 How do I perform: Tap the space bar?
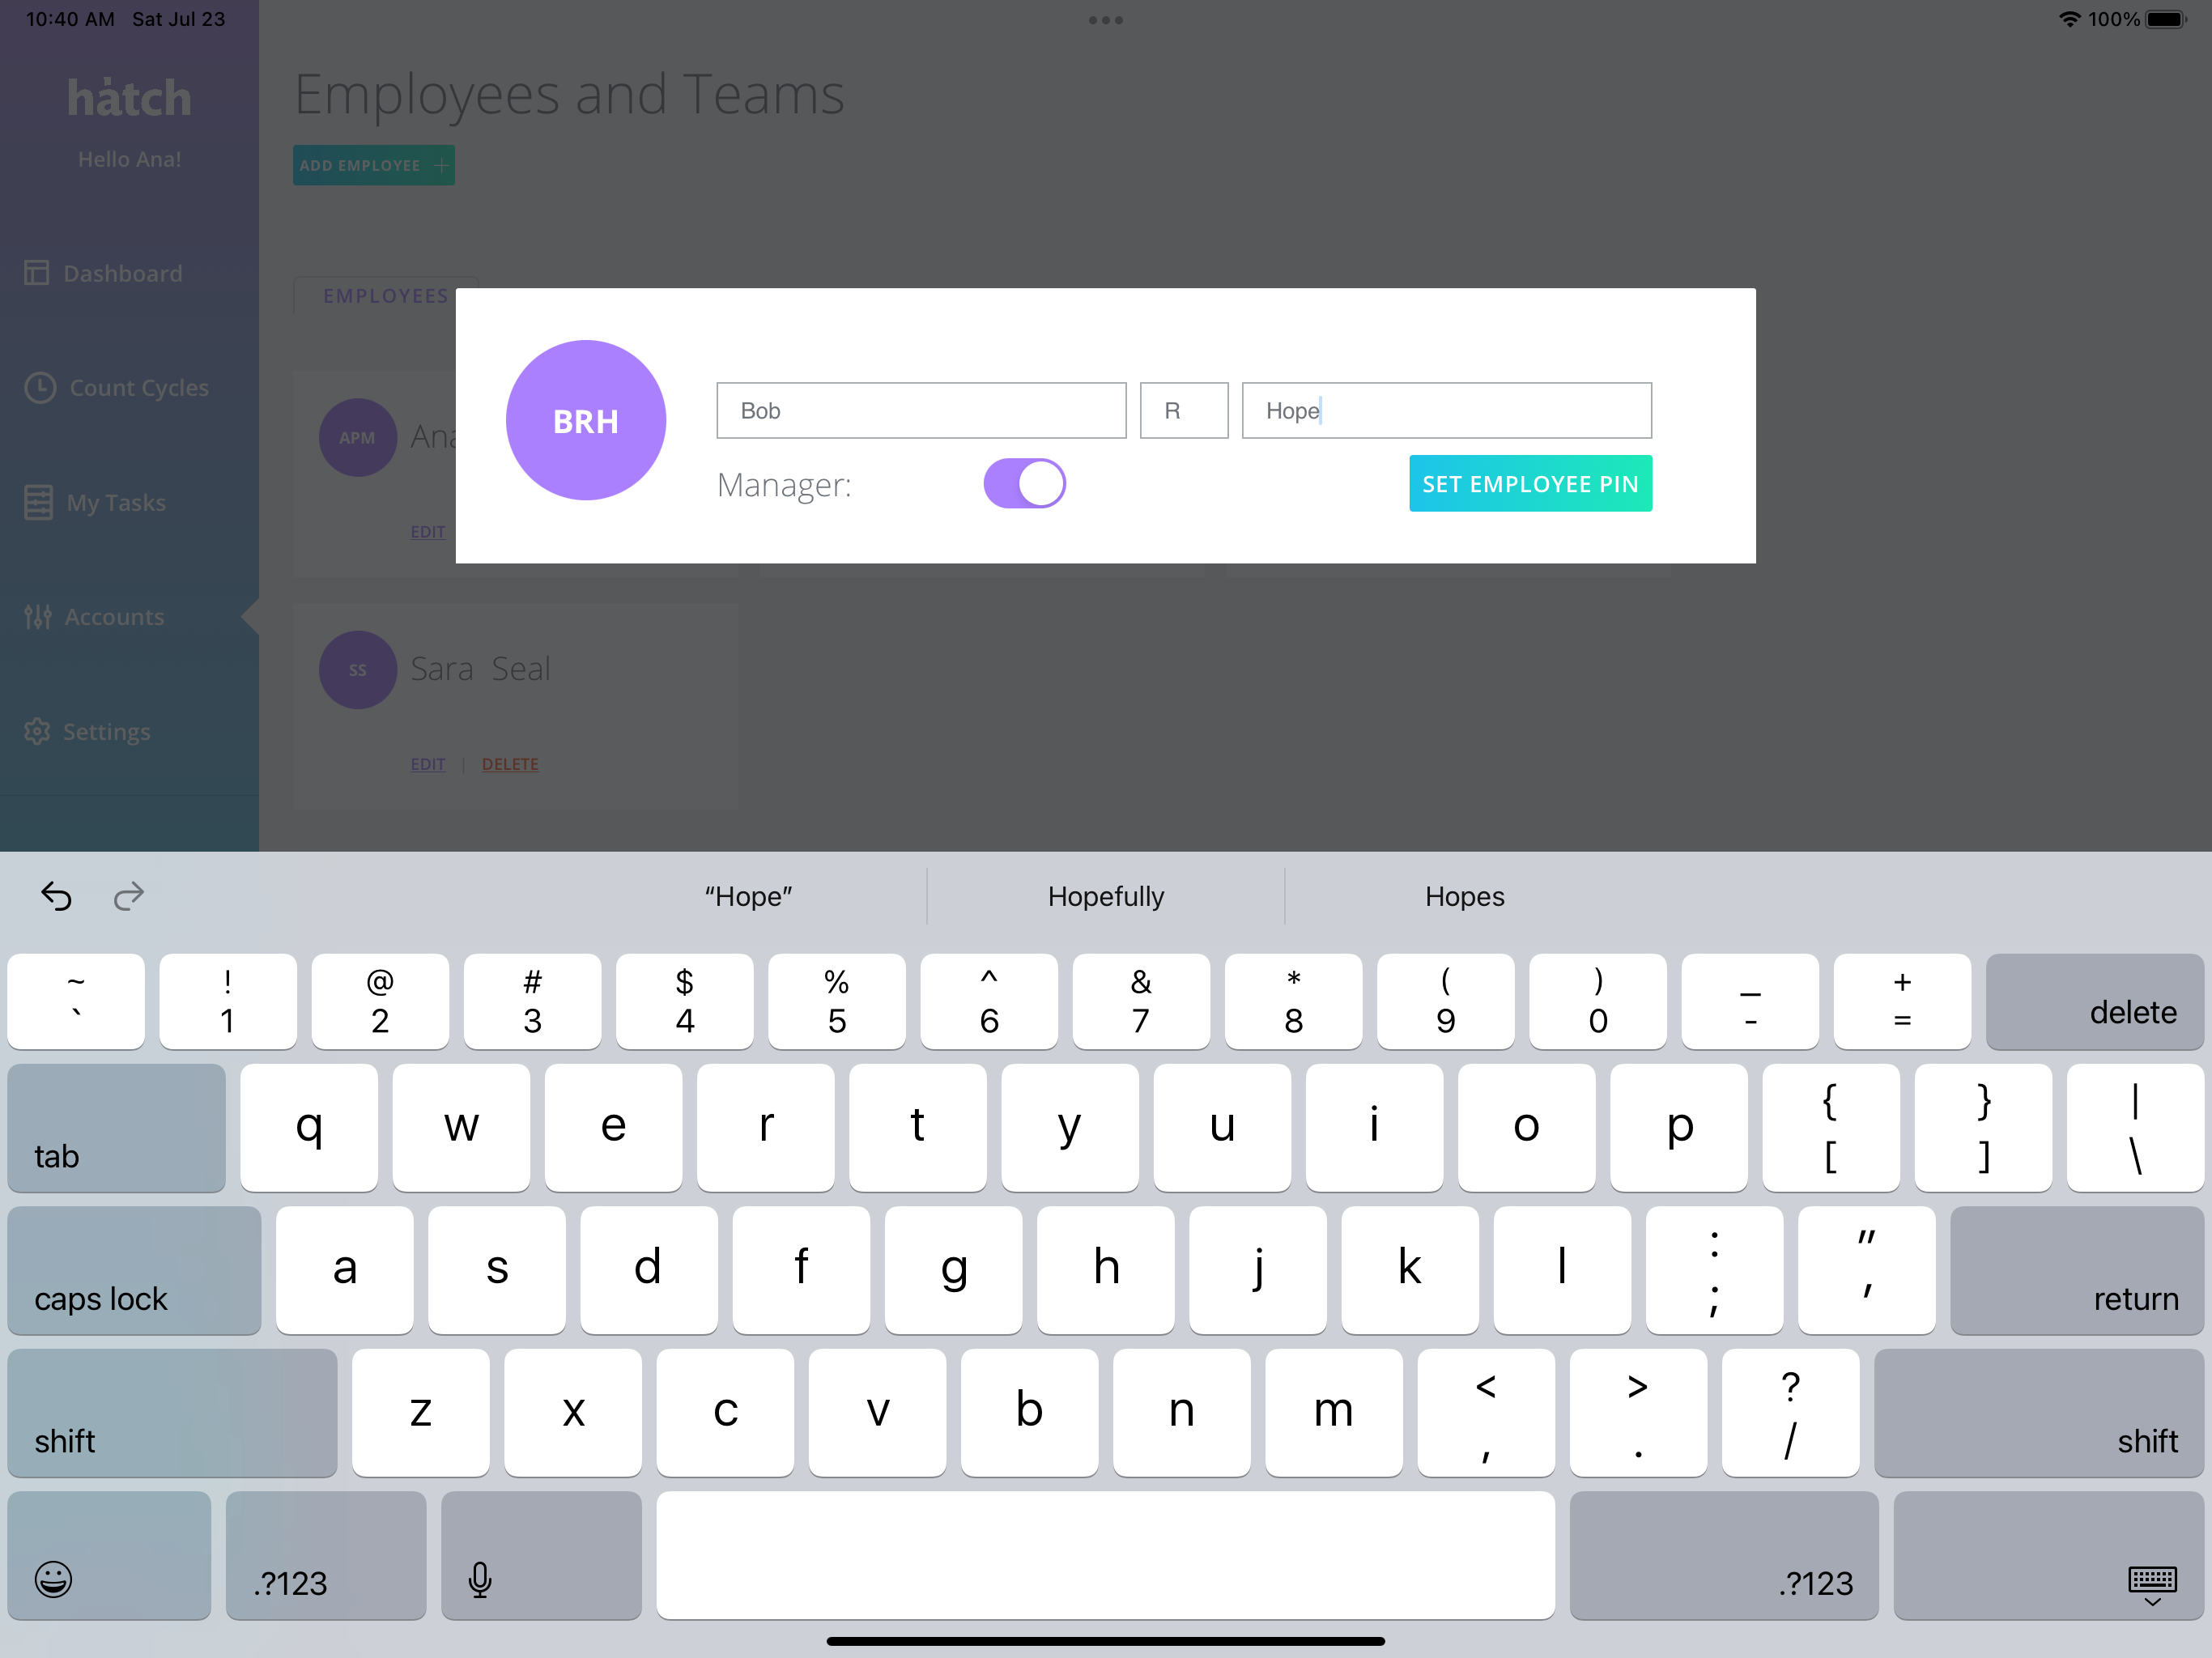pos(1105,1555)
